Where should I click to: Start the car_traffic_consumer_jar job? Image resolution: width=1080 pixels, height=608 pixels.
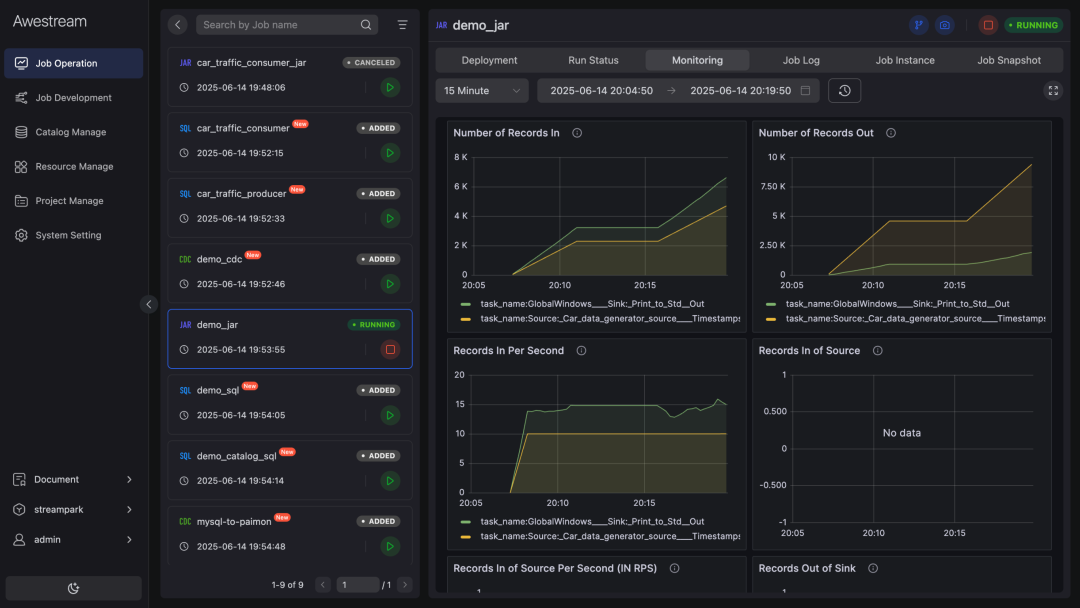pos(390,87)
